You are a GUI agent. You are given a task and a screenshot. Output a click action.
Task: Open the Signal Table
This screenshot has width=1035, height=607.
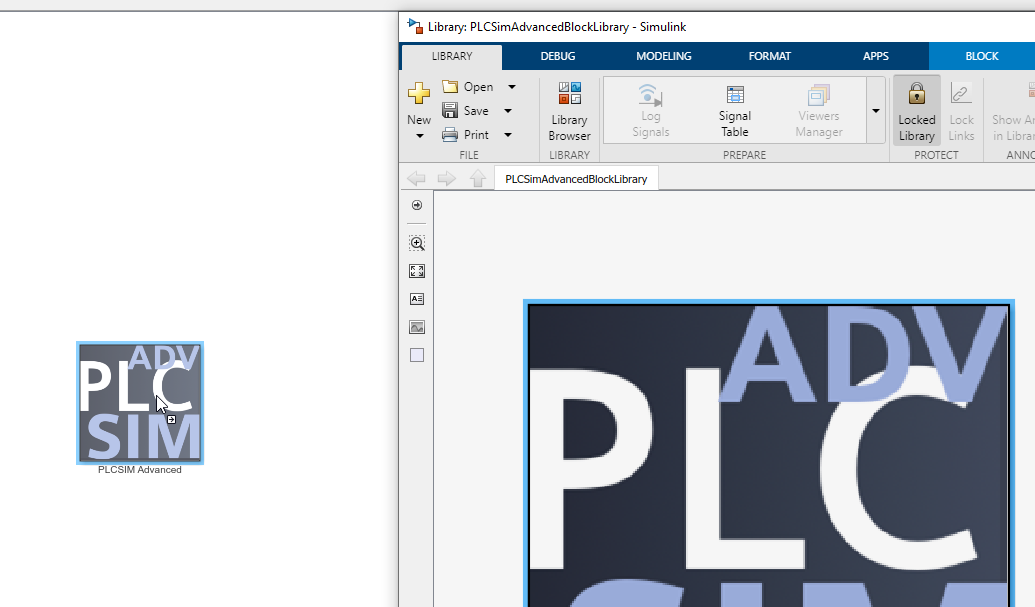point(735,111)
